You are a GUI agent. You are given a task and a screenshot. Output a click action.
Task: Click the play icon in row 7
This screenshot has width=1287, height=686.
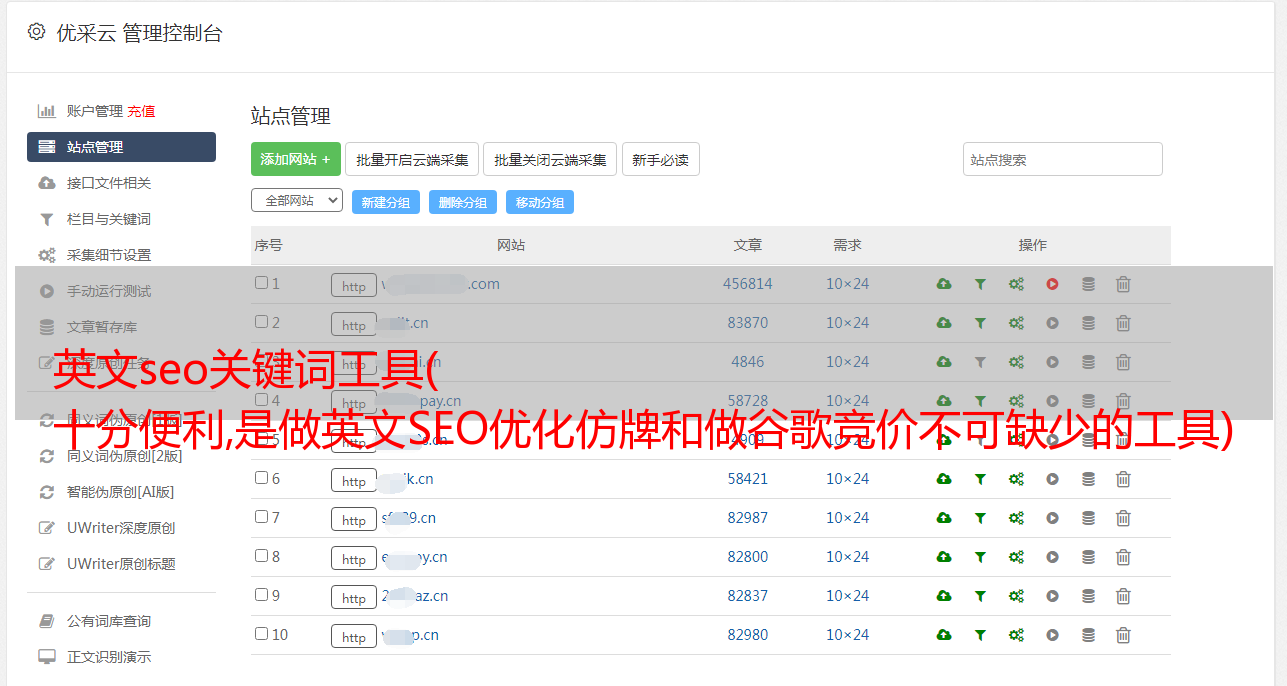1052,518
